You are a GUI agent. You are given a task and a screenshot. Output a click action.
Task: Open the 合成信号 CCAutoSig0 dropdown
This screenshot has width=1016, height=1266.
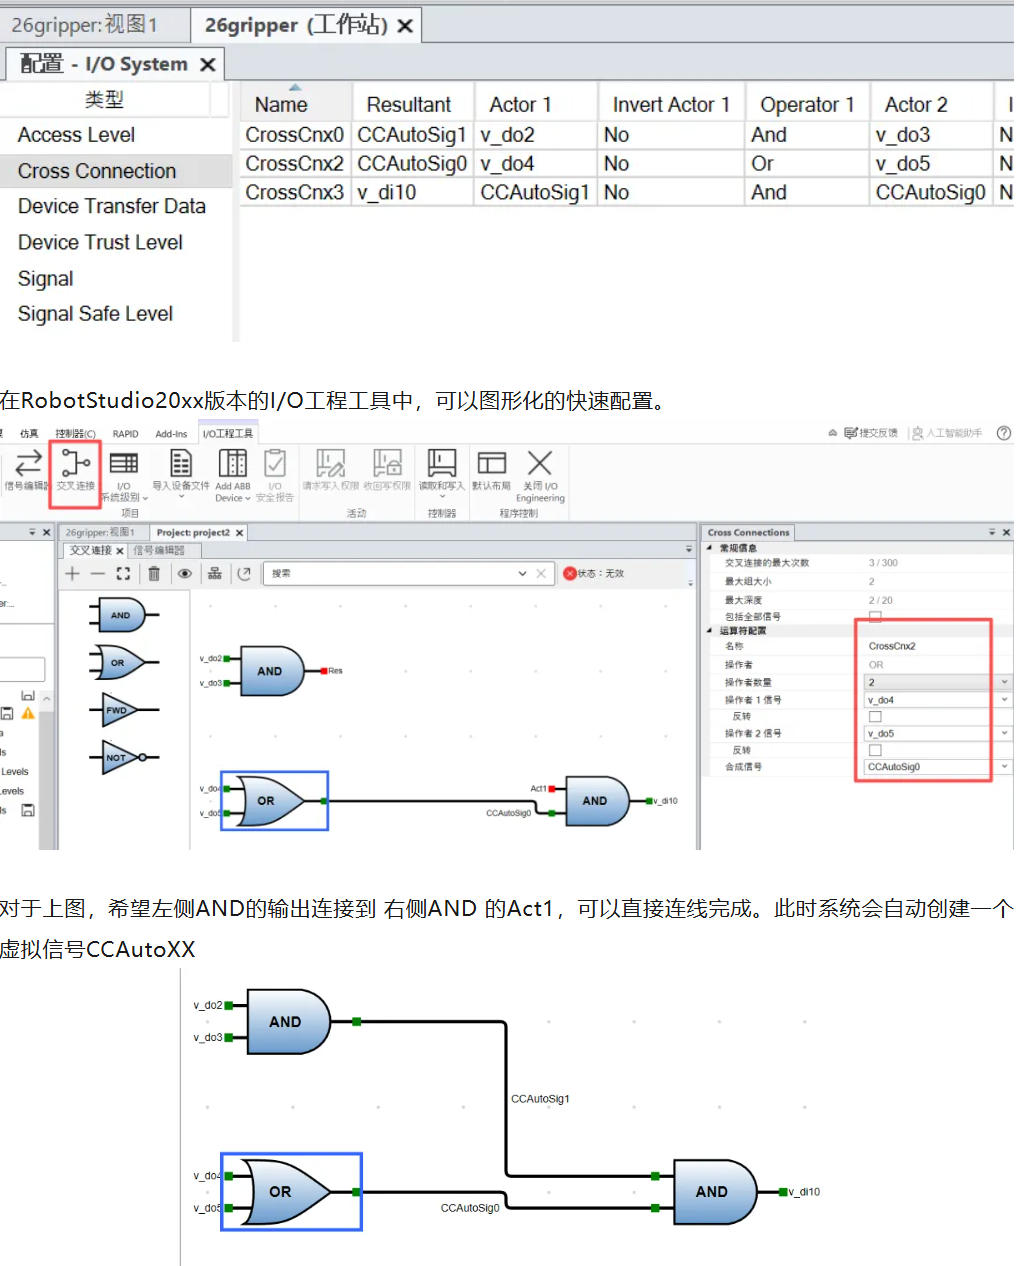pyautogui.click(x=1004, y=767)
